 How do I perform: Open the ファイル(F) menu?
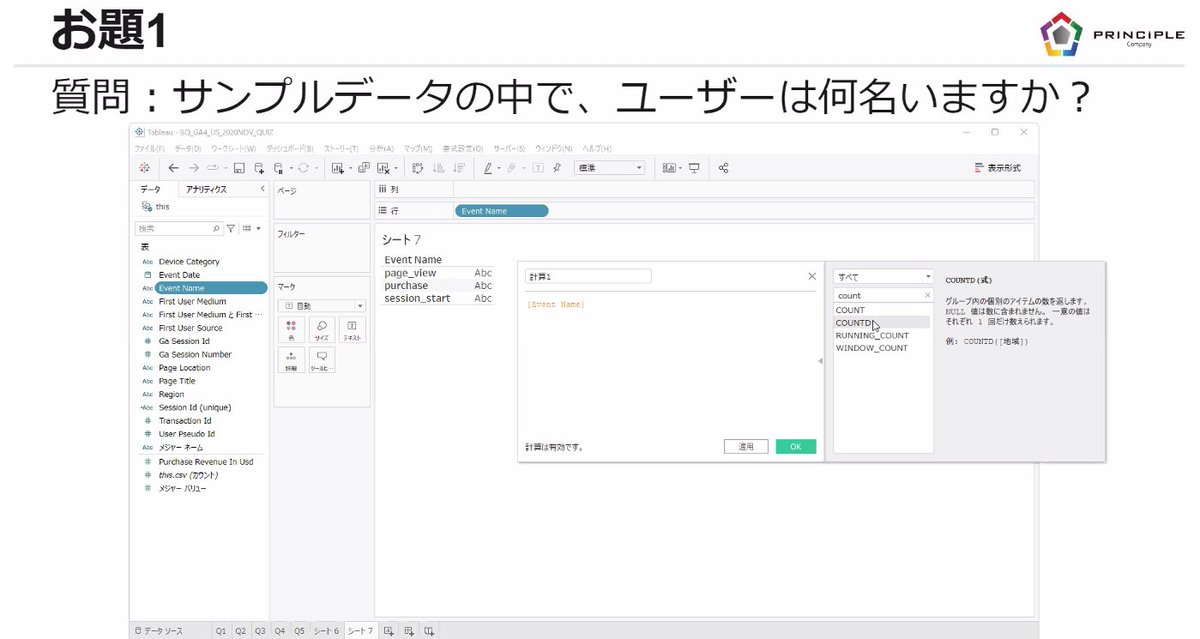tap(148, 148)
